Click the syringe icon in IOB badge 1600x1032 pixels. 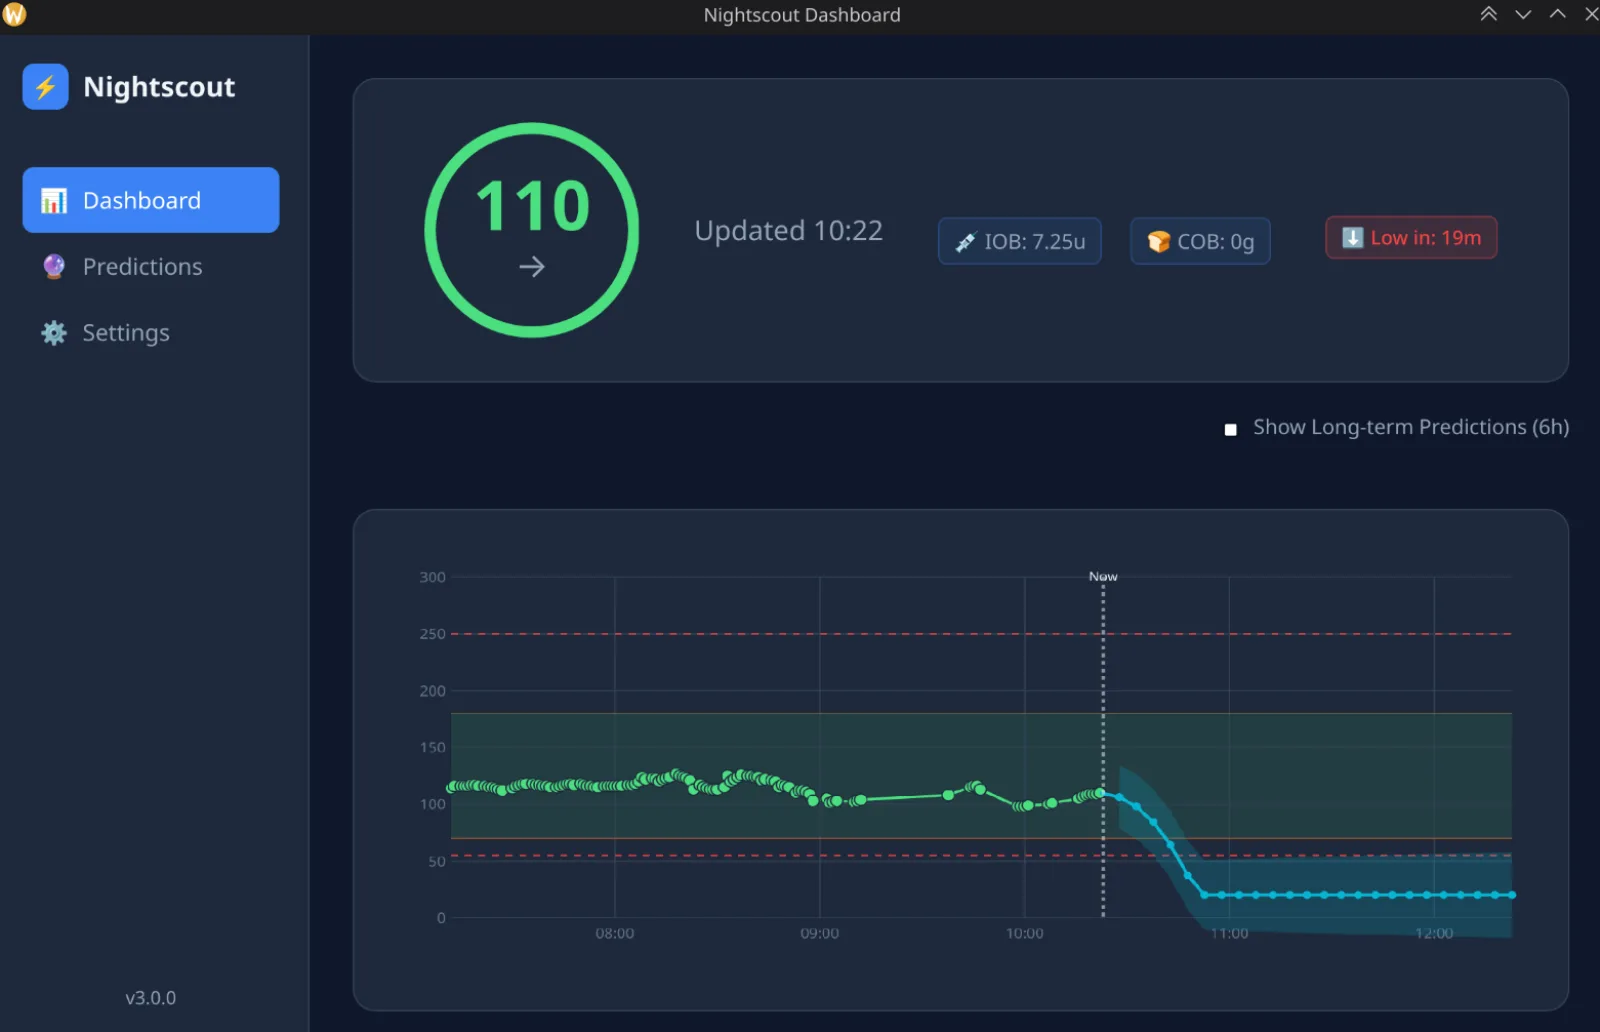pyautogui.click(x=965, y=242)
